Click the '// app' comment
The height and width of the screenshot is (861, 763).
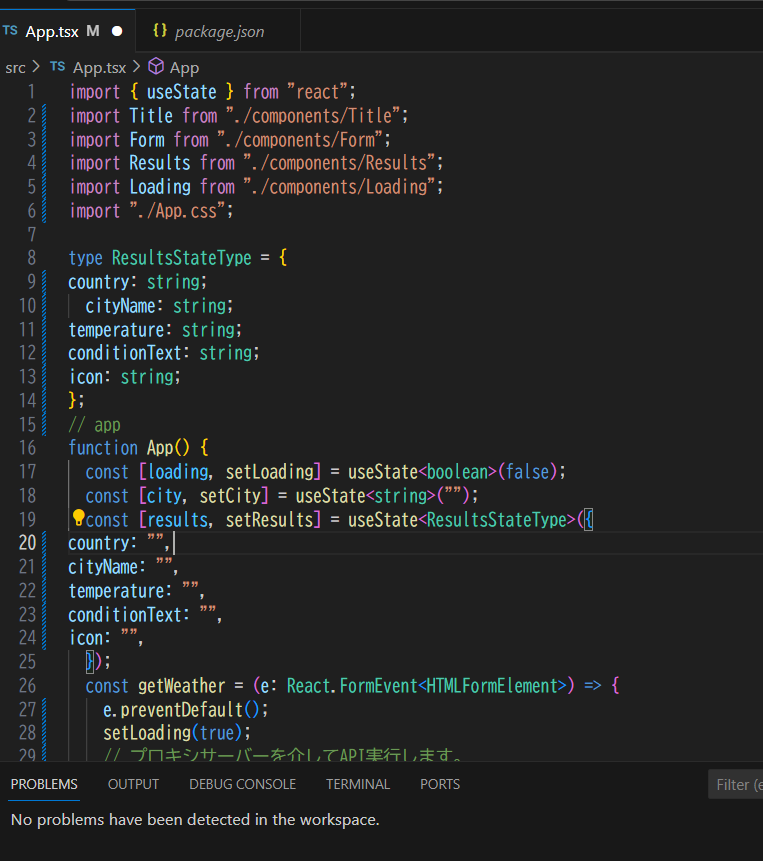tap(94, 425)
